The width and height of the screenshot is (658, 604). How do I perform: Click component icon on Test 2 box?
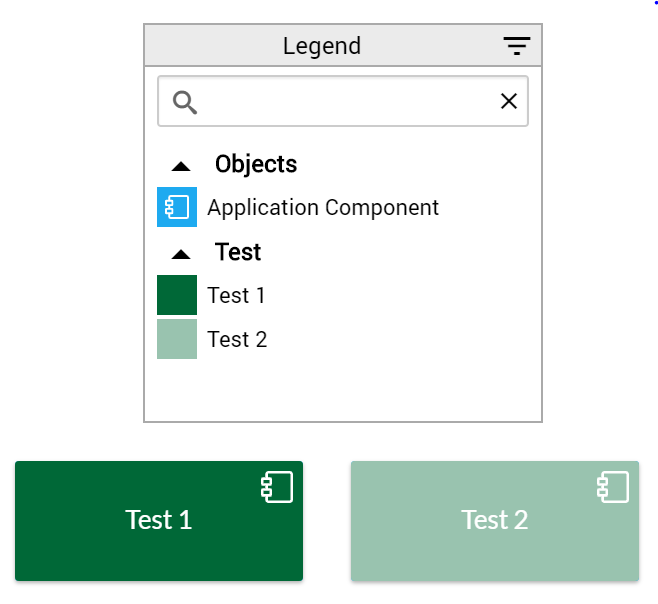click(x=613, y=487)
